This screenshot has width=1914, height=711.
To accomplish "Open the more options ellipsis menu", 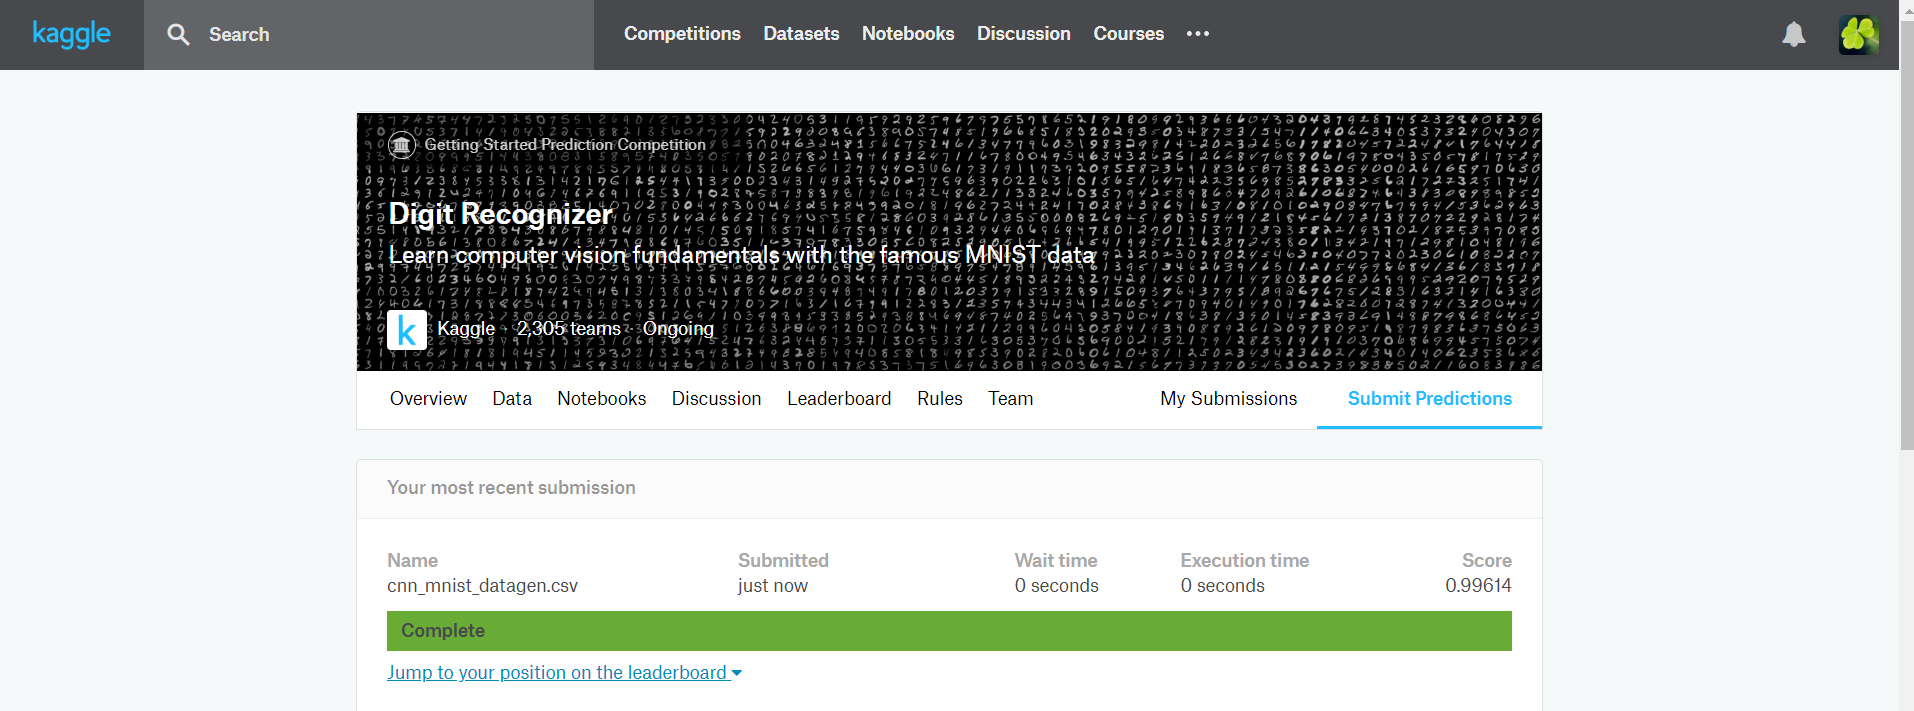I will coord(1198,34).
